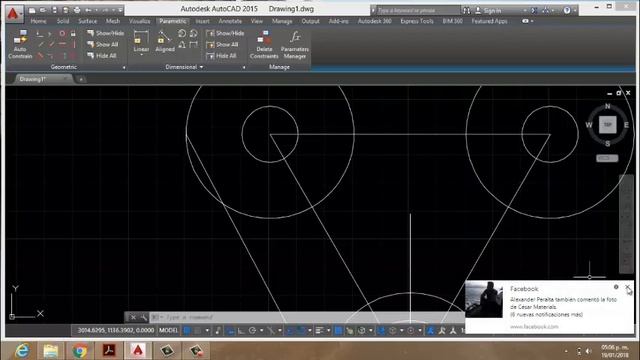Open the Dimensional panel settings arrow
The image size is (640, 360).
[x=244, y=67]
